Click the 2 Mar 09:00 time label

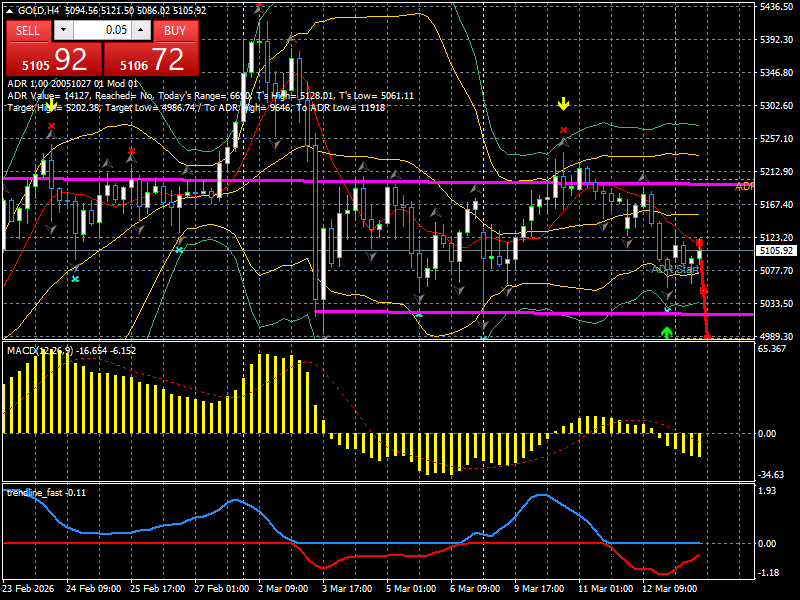283,589
